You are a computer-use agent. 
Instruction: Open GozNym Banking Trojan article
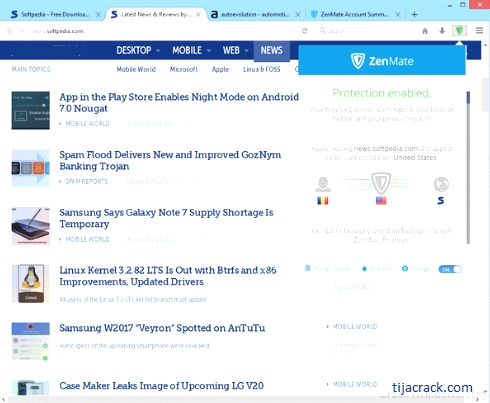pyautogui.click(x=170, y=160)
